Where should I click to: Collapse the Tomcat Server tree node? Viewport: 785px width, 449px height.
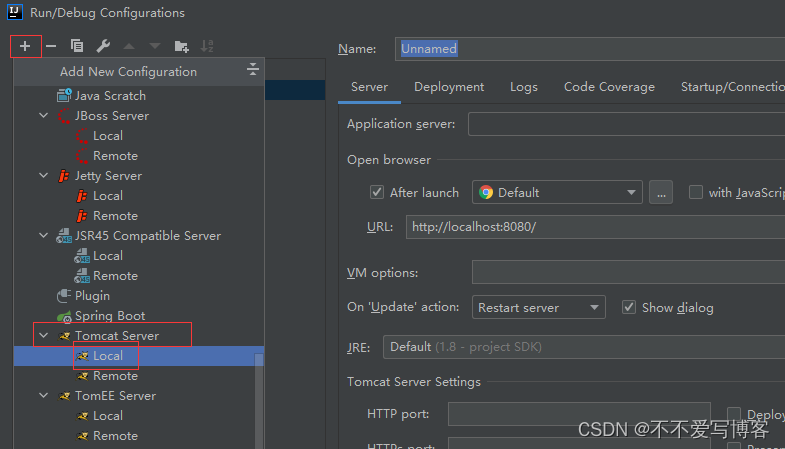[x=44, y=336]
